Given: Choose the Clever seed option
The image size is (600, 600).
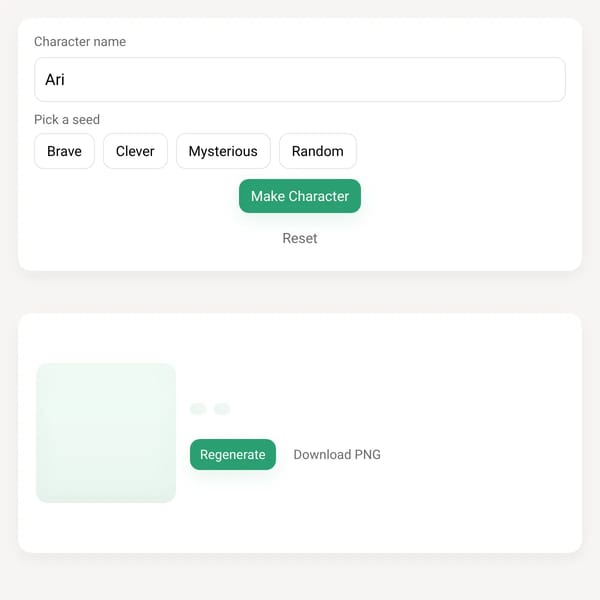Looking at the screenshot, I should (x=135, y=151).
